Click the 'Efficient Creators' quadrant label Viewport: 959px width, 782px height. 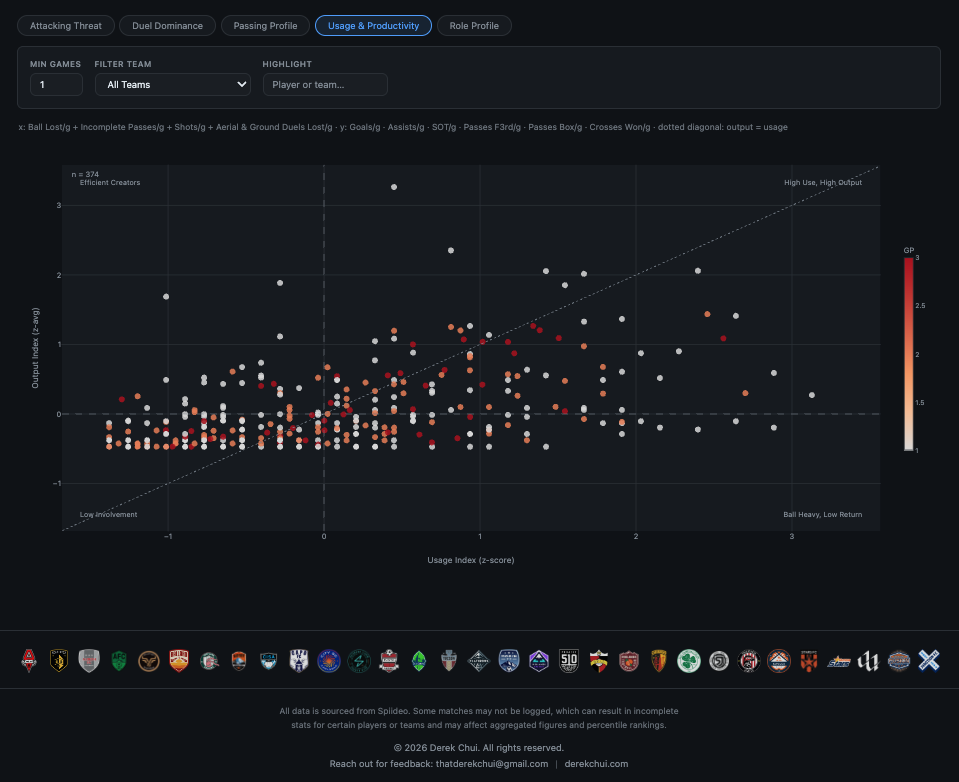point(110,183)
